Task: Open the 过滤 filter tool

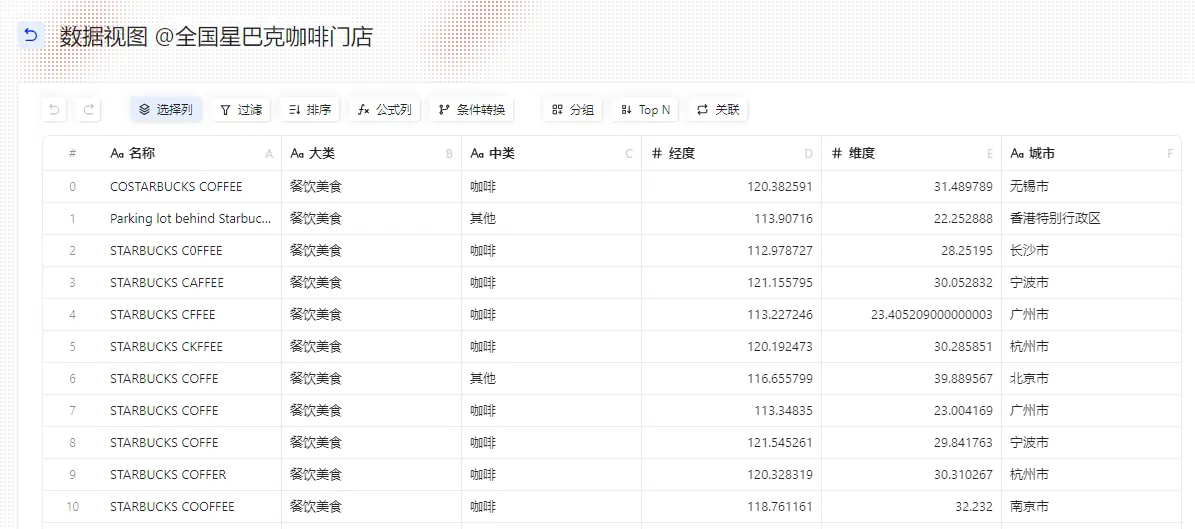Action: 241,110
